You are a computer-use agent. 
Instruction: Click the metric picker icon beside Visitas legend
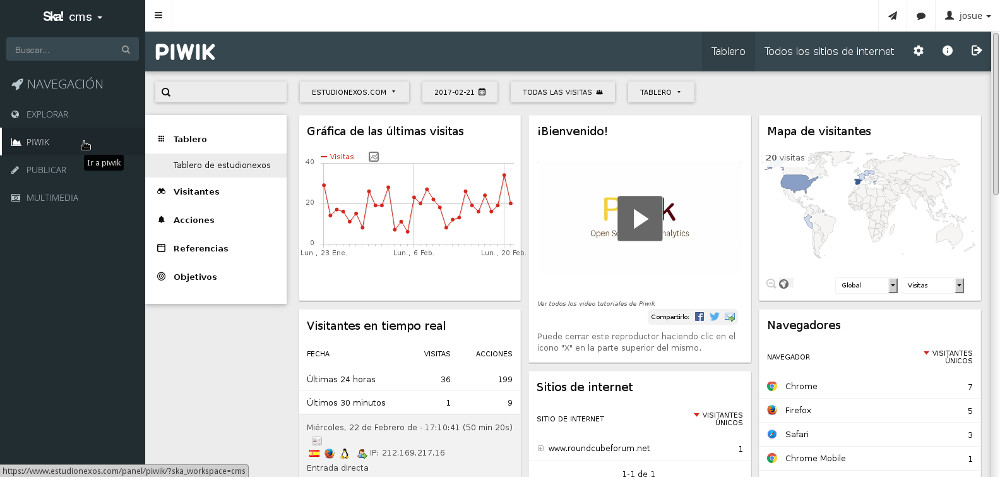click(374, 156)
